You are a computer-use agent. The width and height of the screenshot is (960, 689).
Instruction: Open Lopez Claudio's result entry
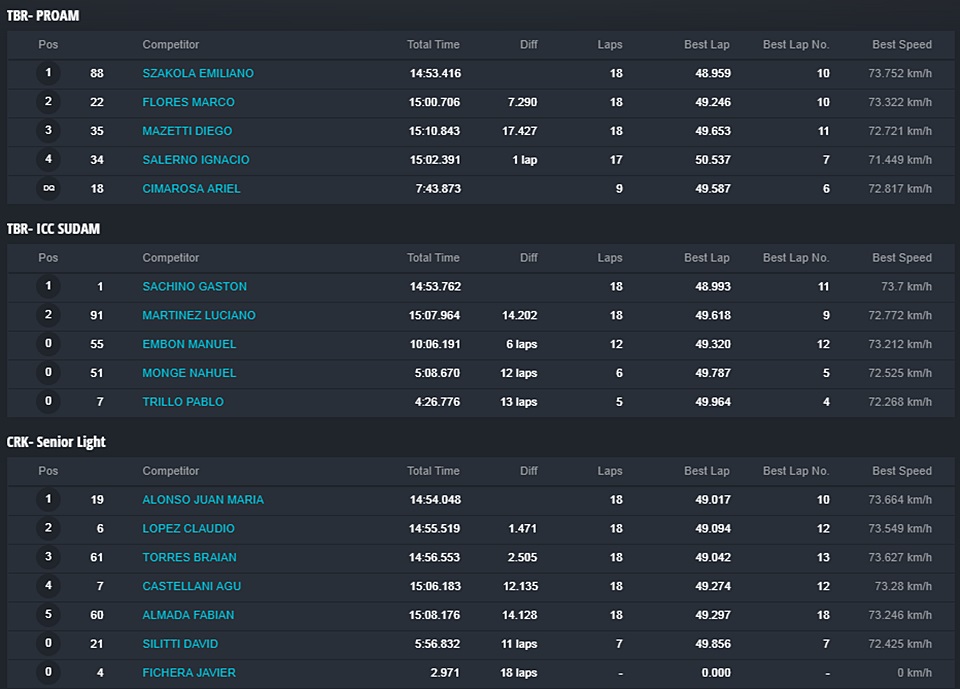[x=188, y=529]
